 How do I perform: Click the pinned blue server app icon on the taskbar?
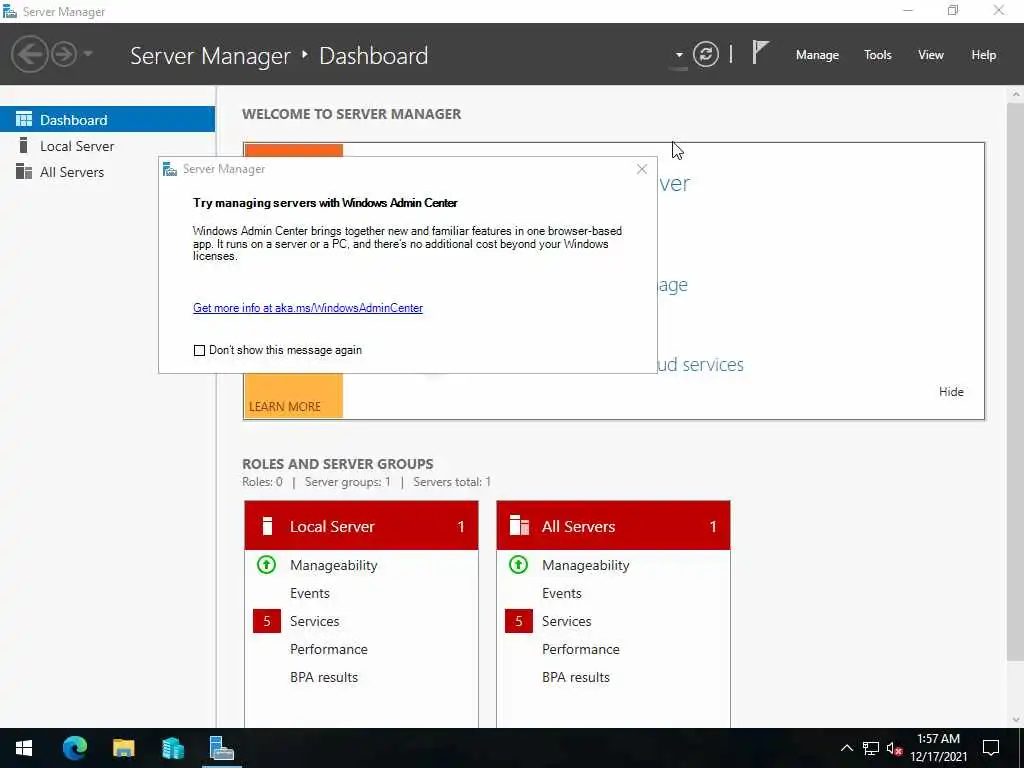[172, 748]
